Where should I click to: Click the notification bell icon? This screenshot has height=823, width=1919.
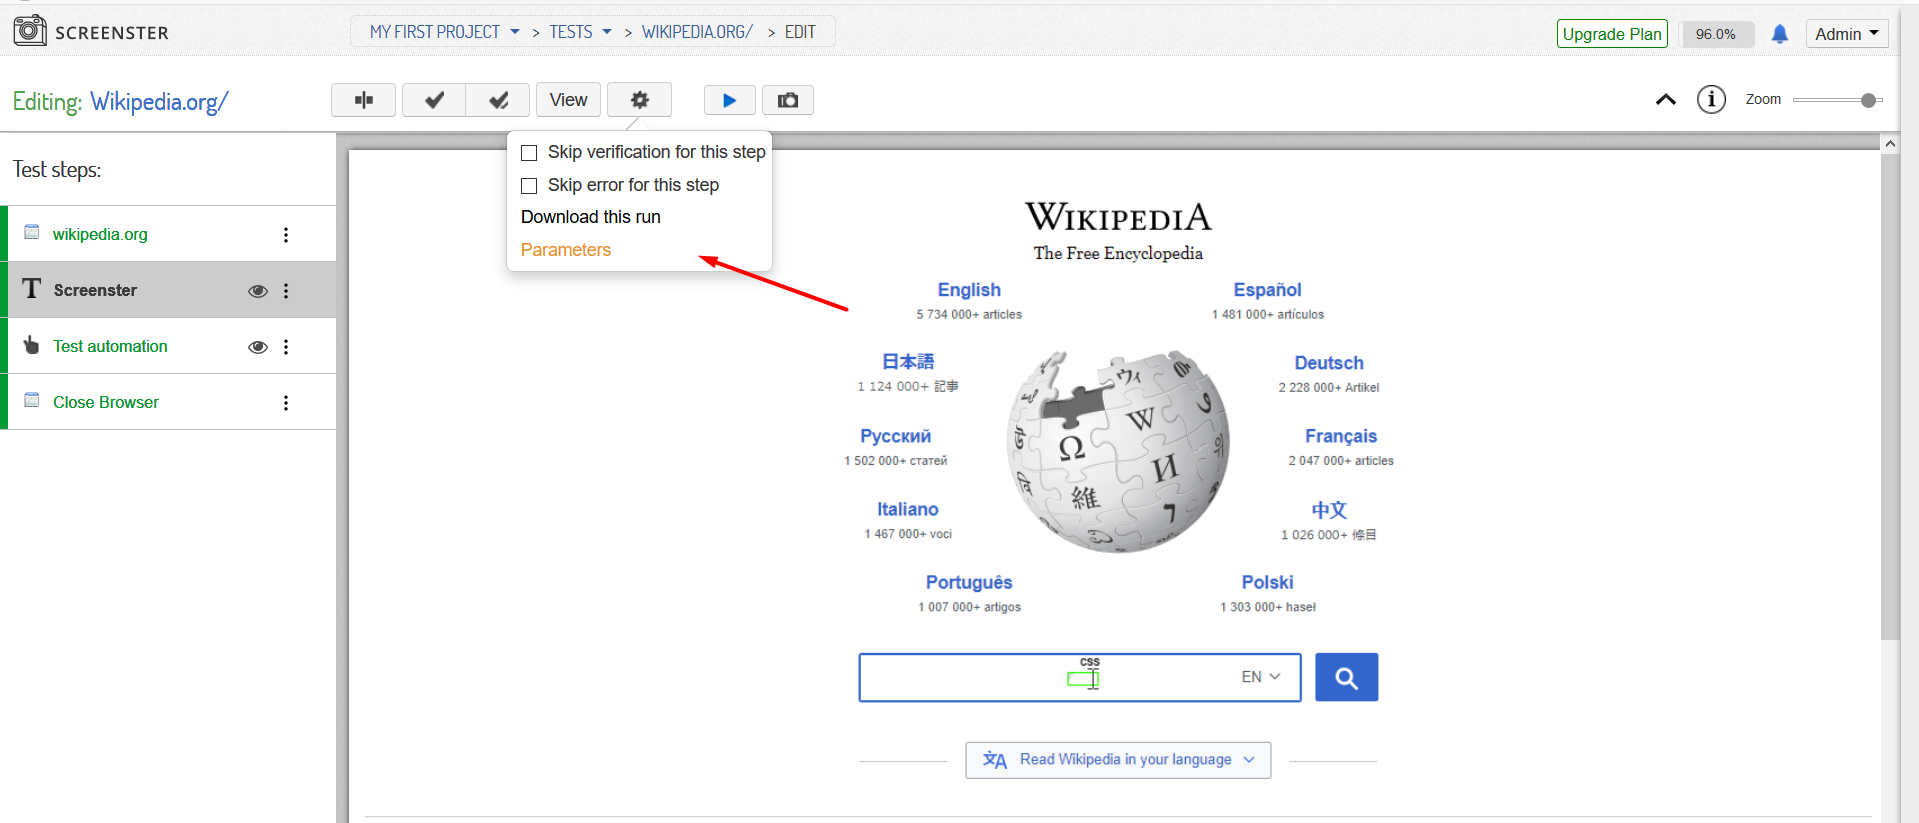[1780, 34]
